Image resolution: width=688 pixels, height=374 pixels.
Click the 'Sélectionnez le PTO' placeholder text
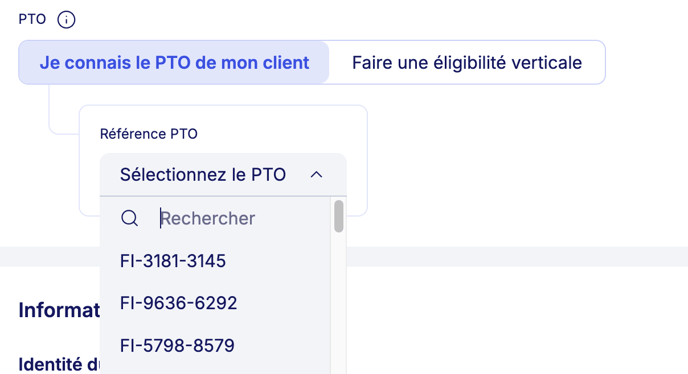point(203,175)
